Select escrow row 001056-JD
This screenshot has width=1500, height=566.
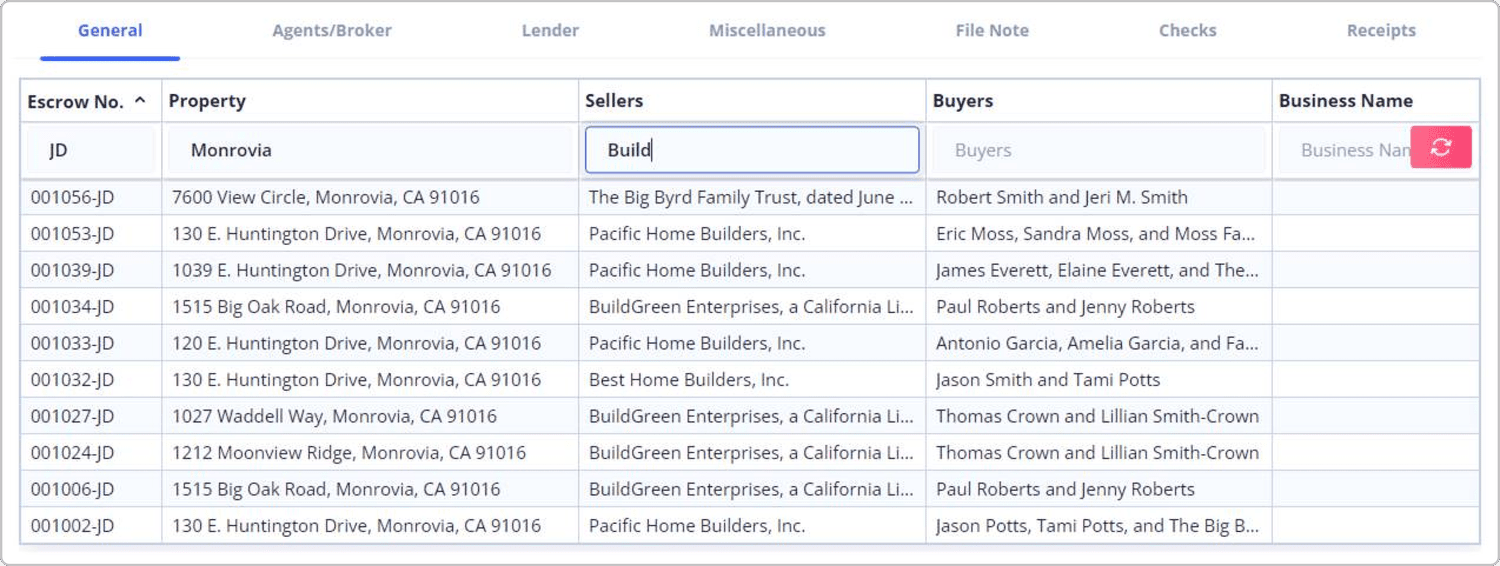(x=72, y=197)
